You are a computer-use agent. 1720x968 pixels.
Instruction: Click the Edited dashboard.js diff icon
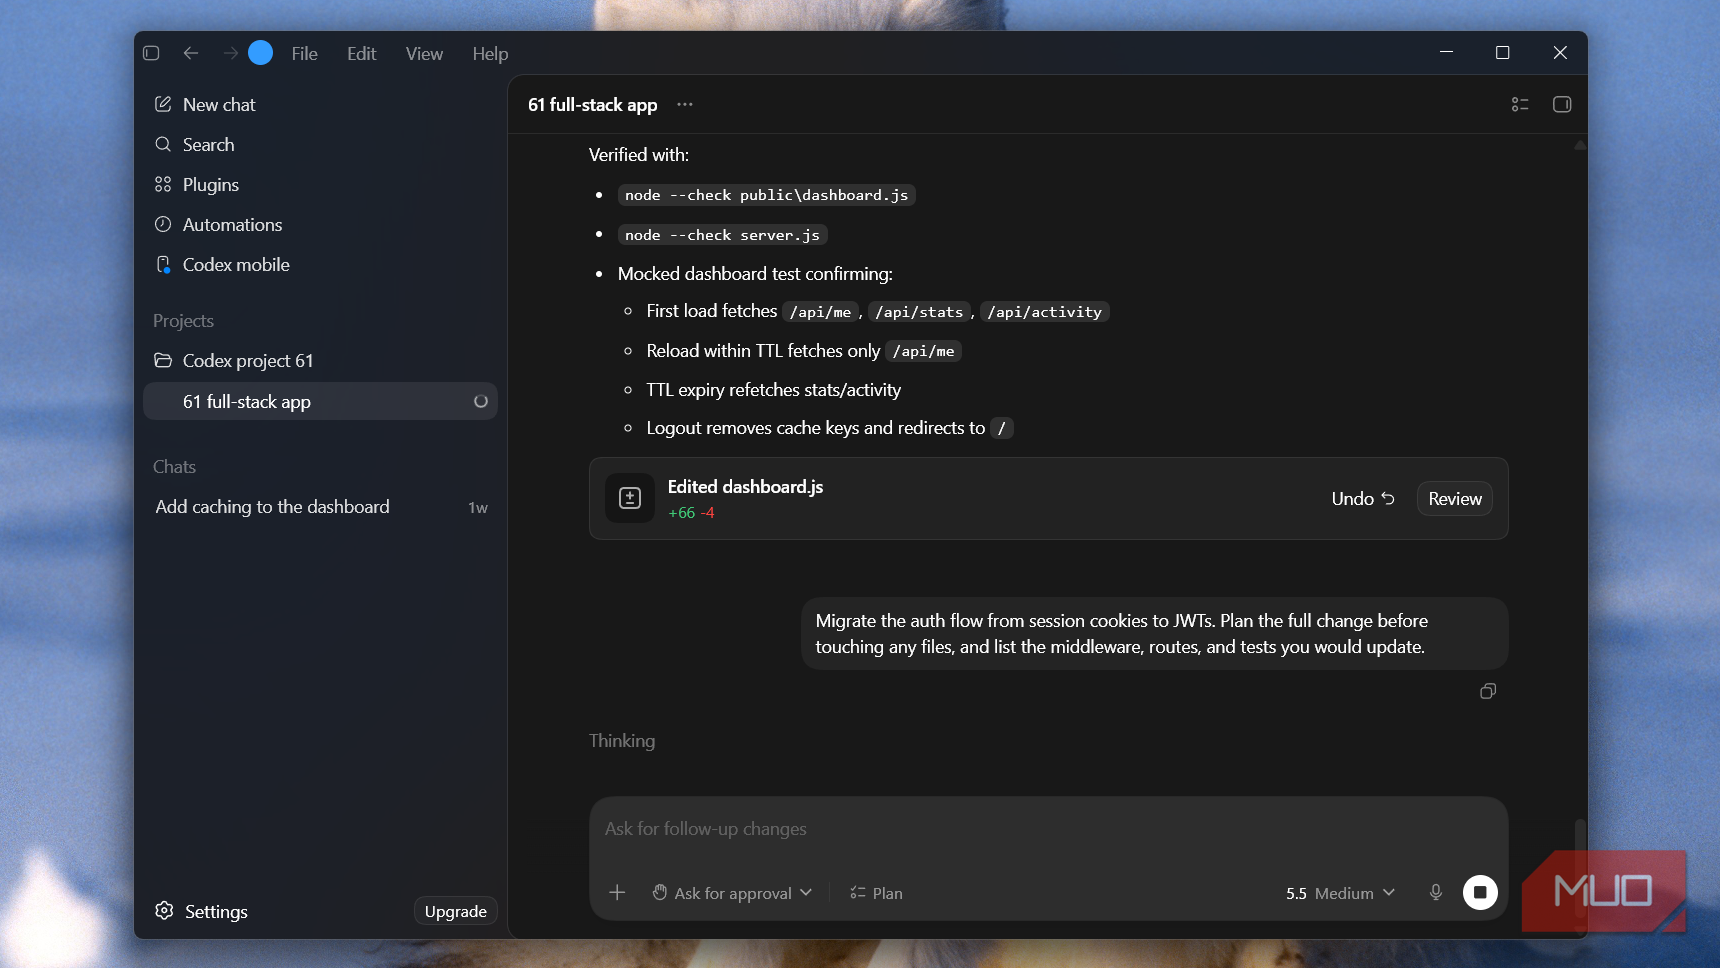coord(630,498)
